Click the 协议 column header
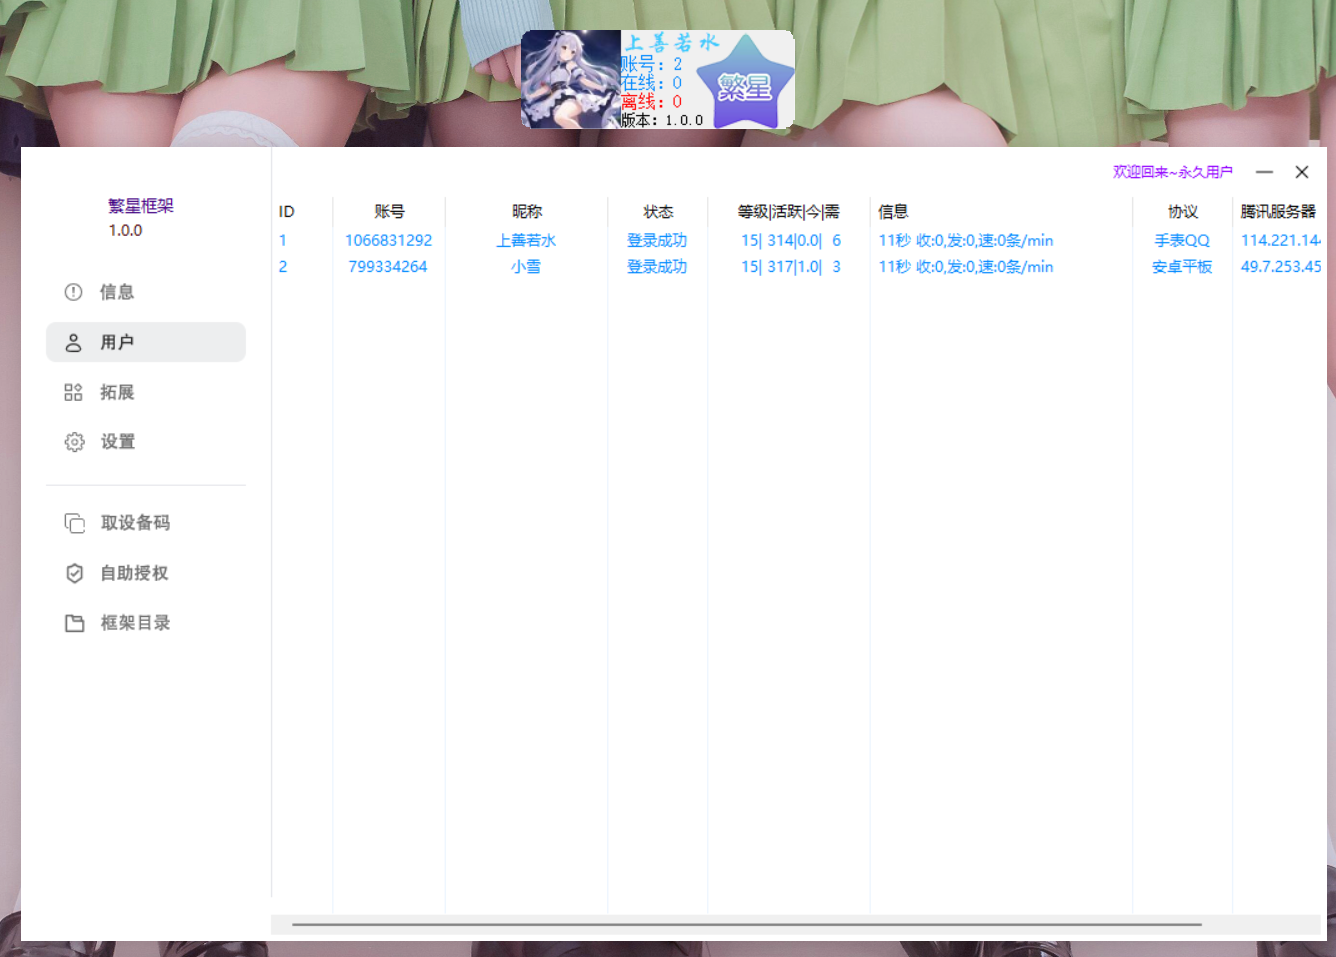Screen dimensions: 1336x957 pyautogui.click(x=1183, y=211)
